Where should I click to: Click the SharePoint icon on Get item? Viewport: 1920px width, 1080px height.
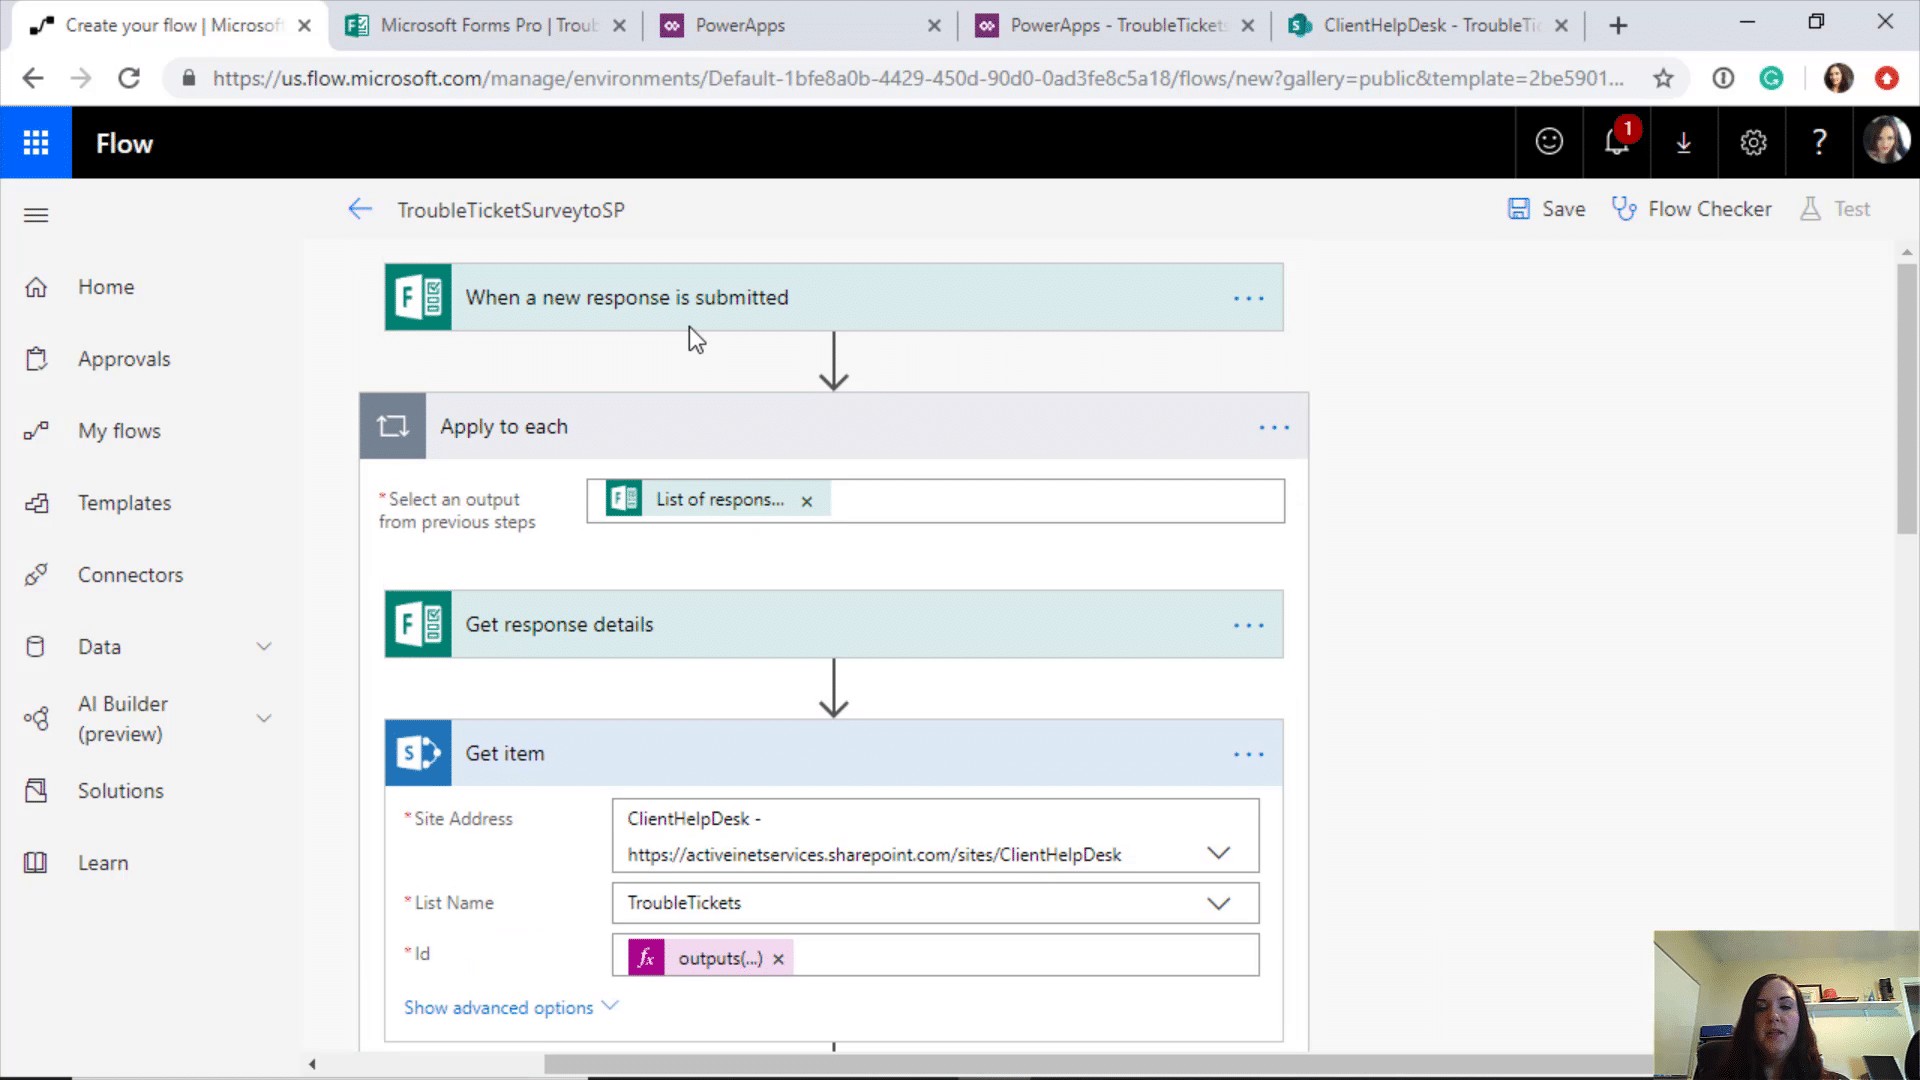[x=418, y=753]
